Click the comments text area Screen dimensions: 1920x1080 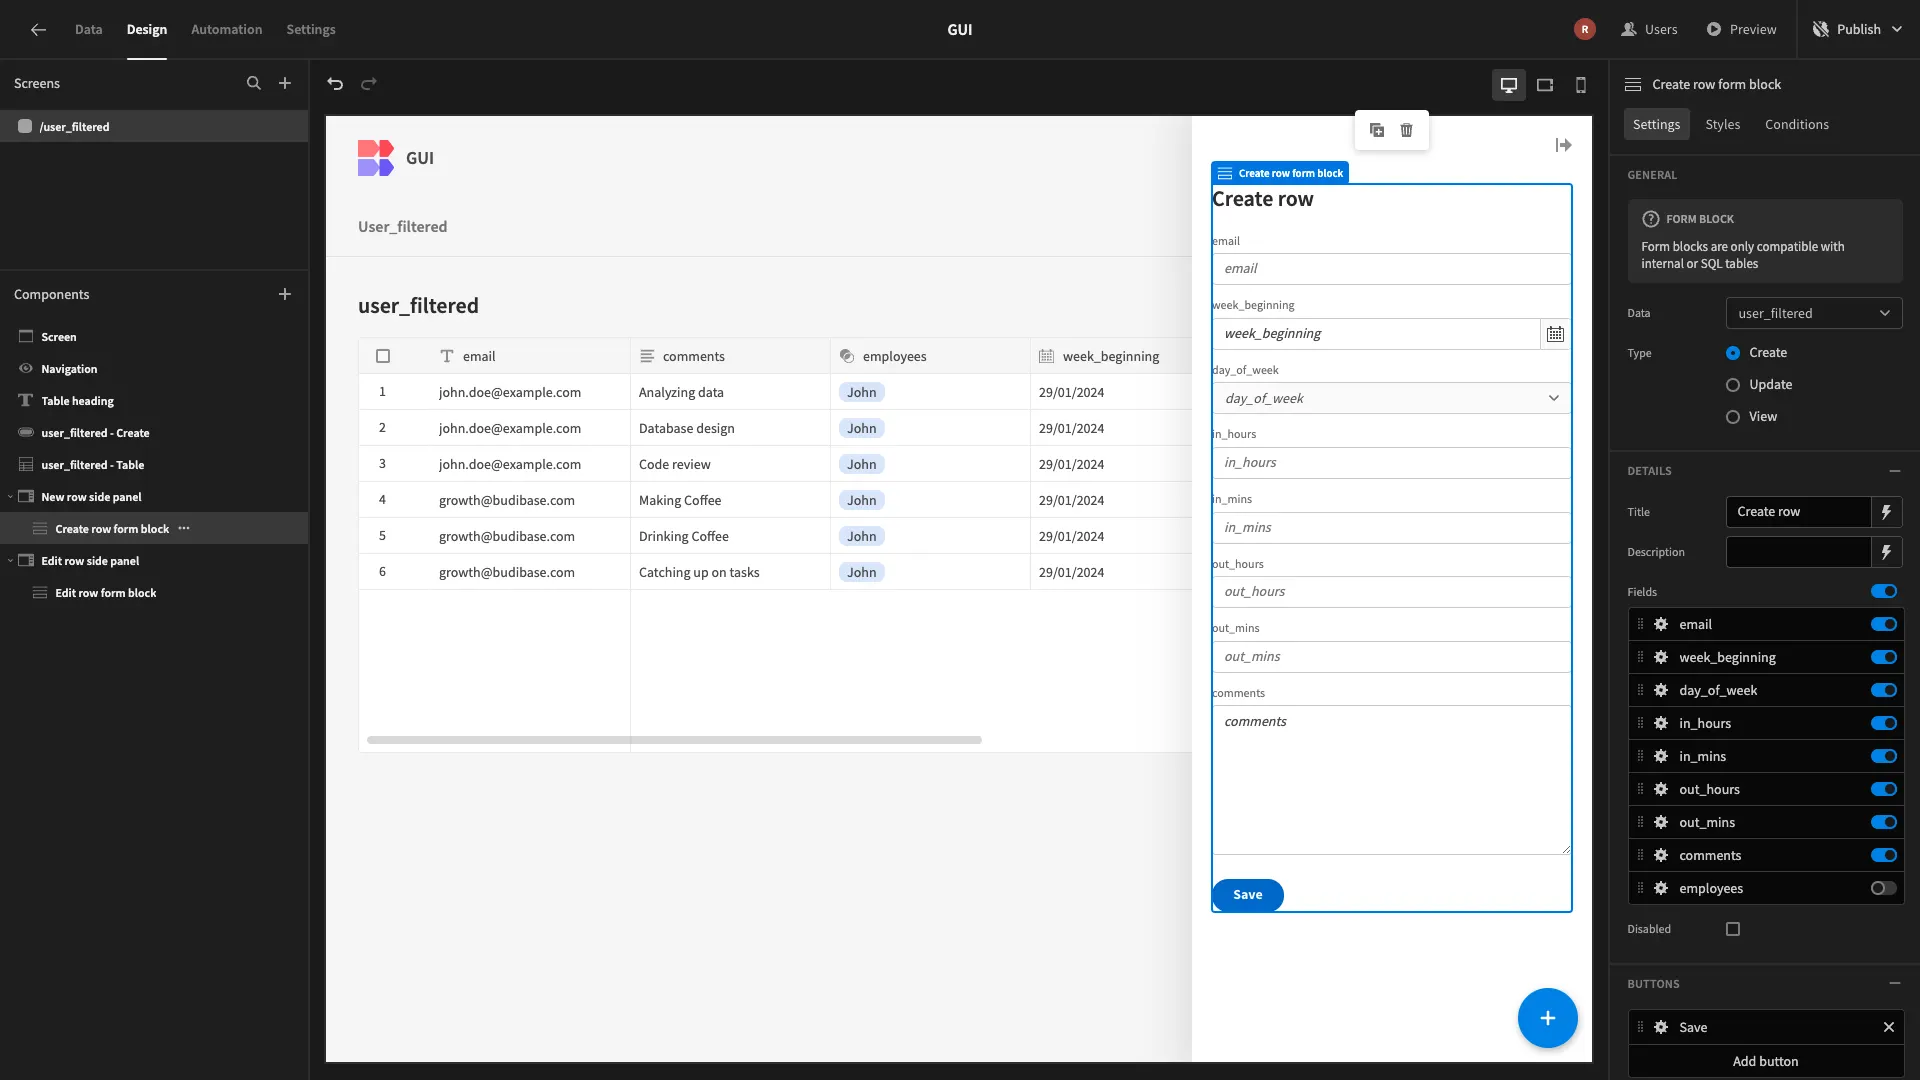point(1391,780)
